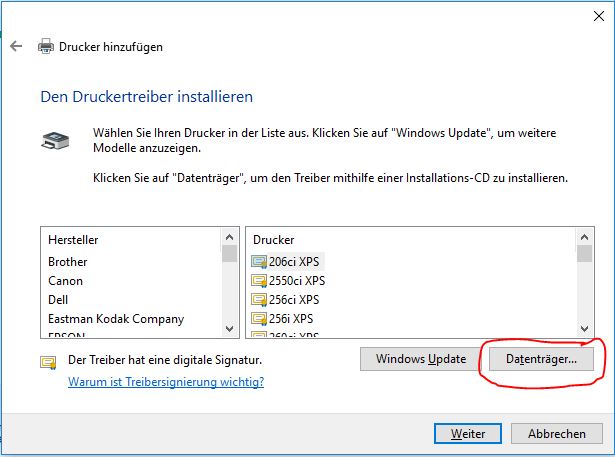Click the back arrow icon
615x457 pixels.
(15, 46)
